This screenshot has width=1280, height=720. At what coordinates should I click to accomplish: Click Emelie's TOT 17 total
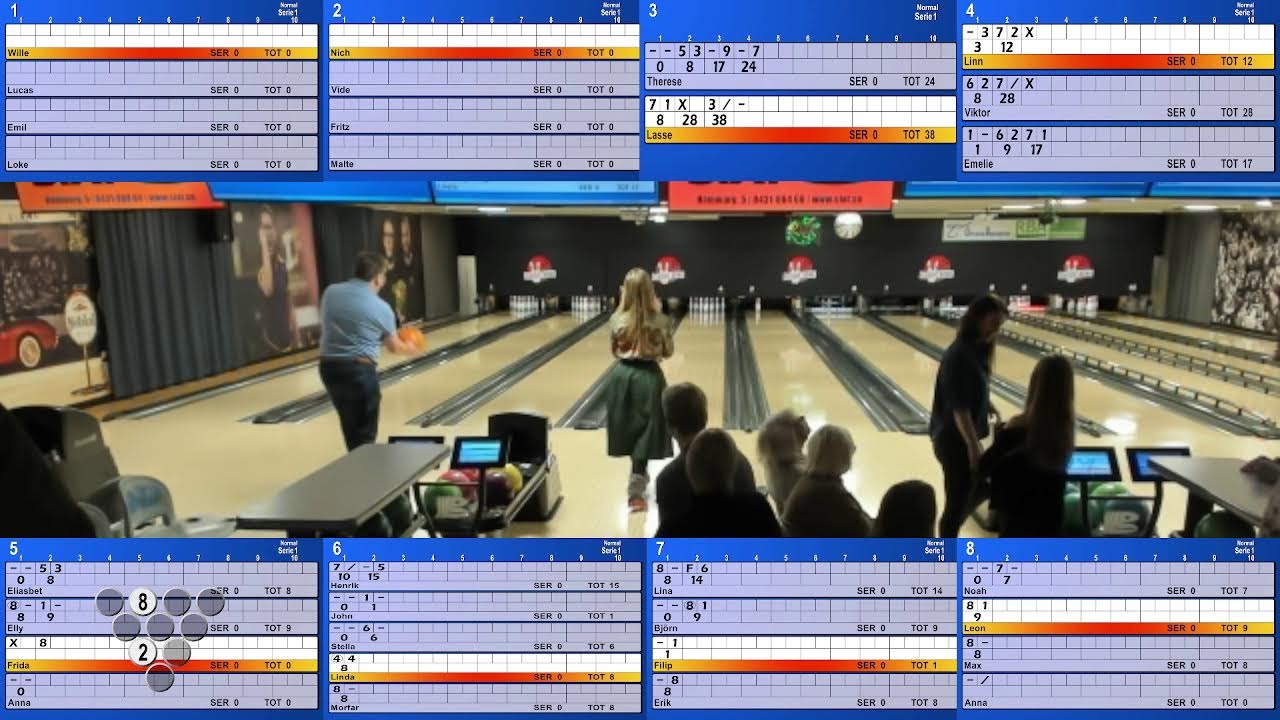(x=1237, y=164)
